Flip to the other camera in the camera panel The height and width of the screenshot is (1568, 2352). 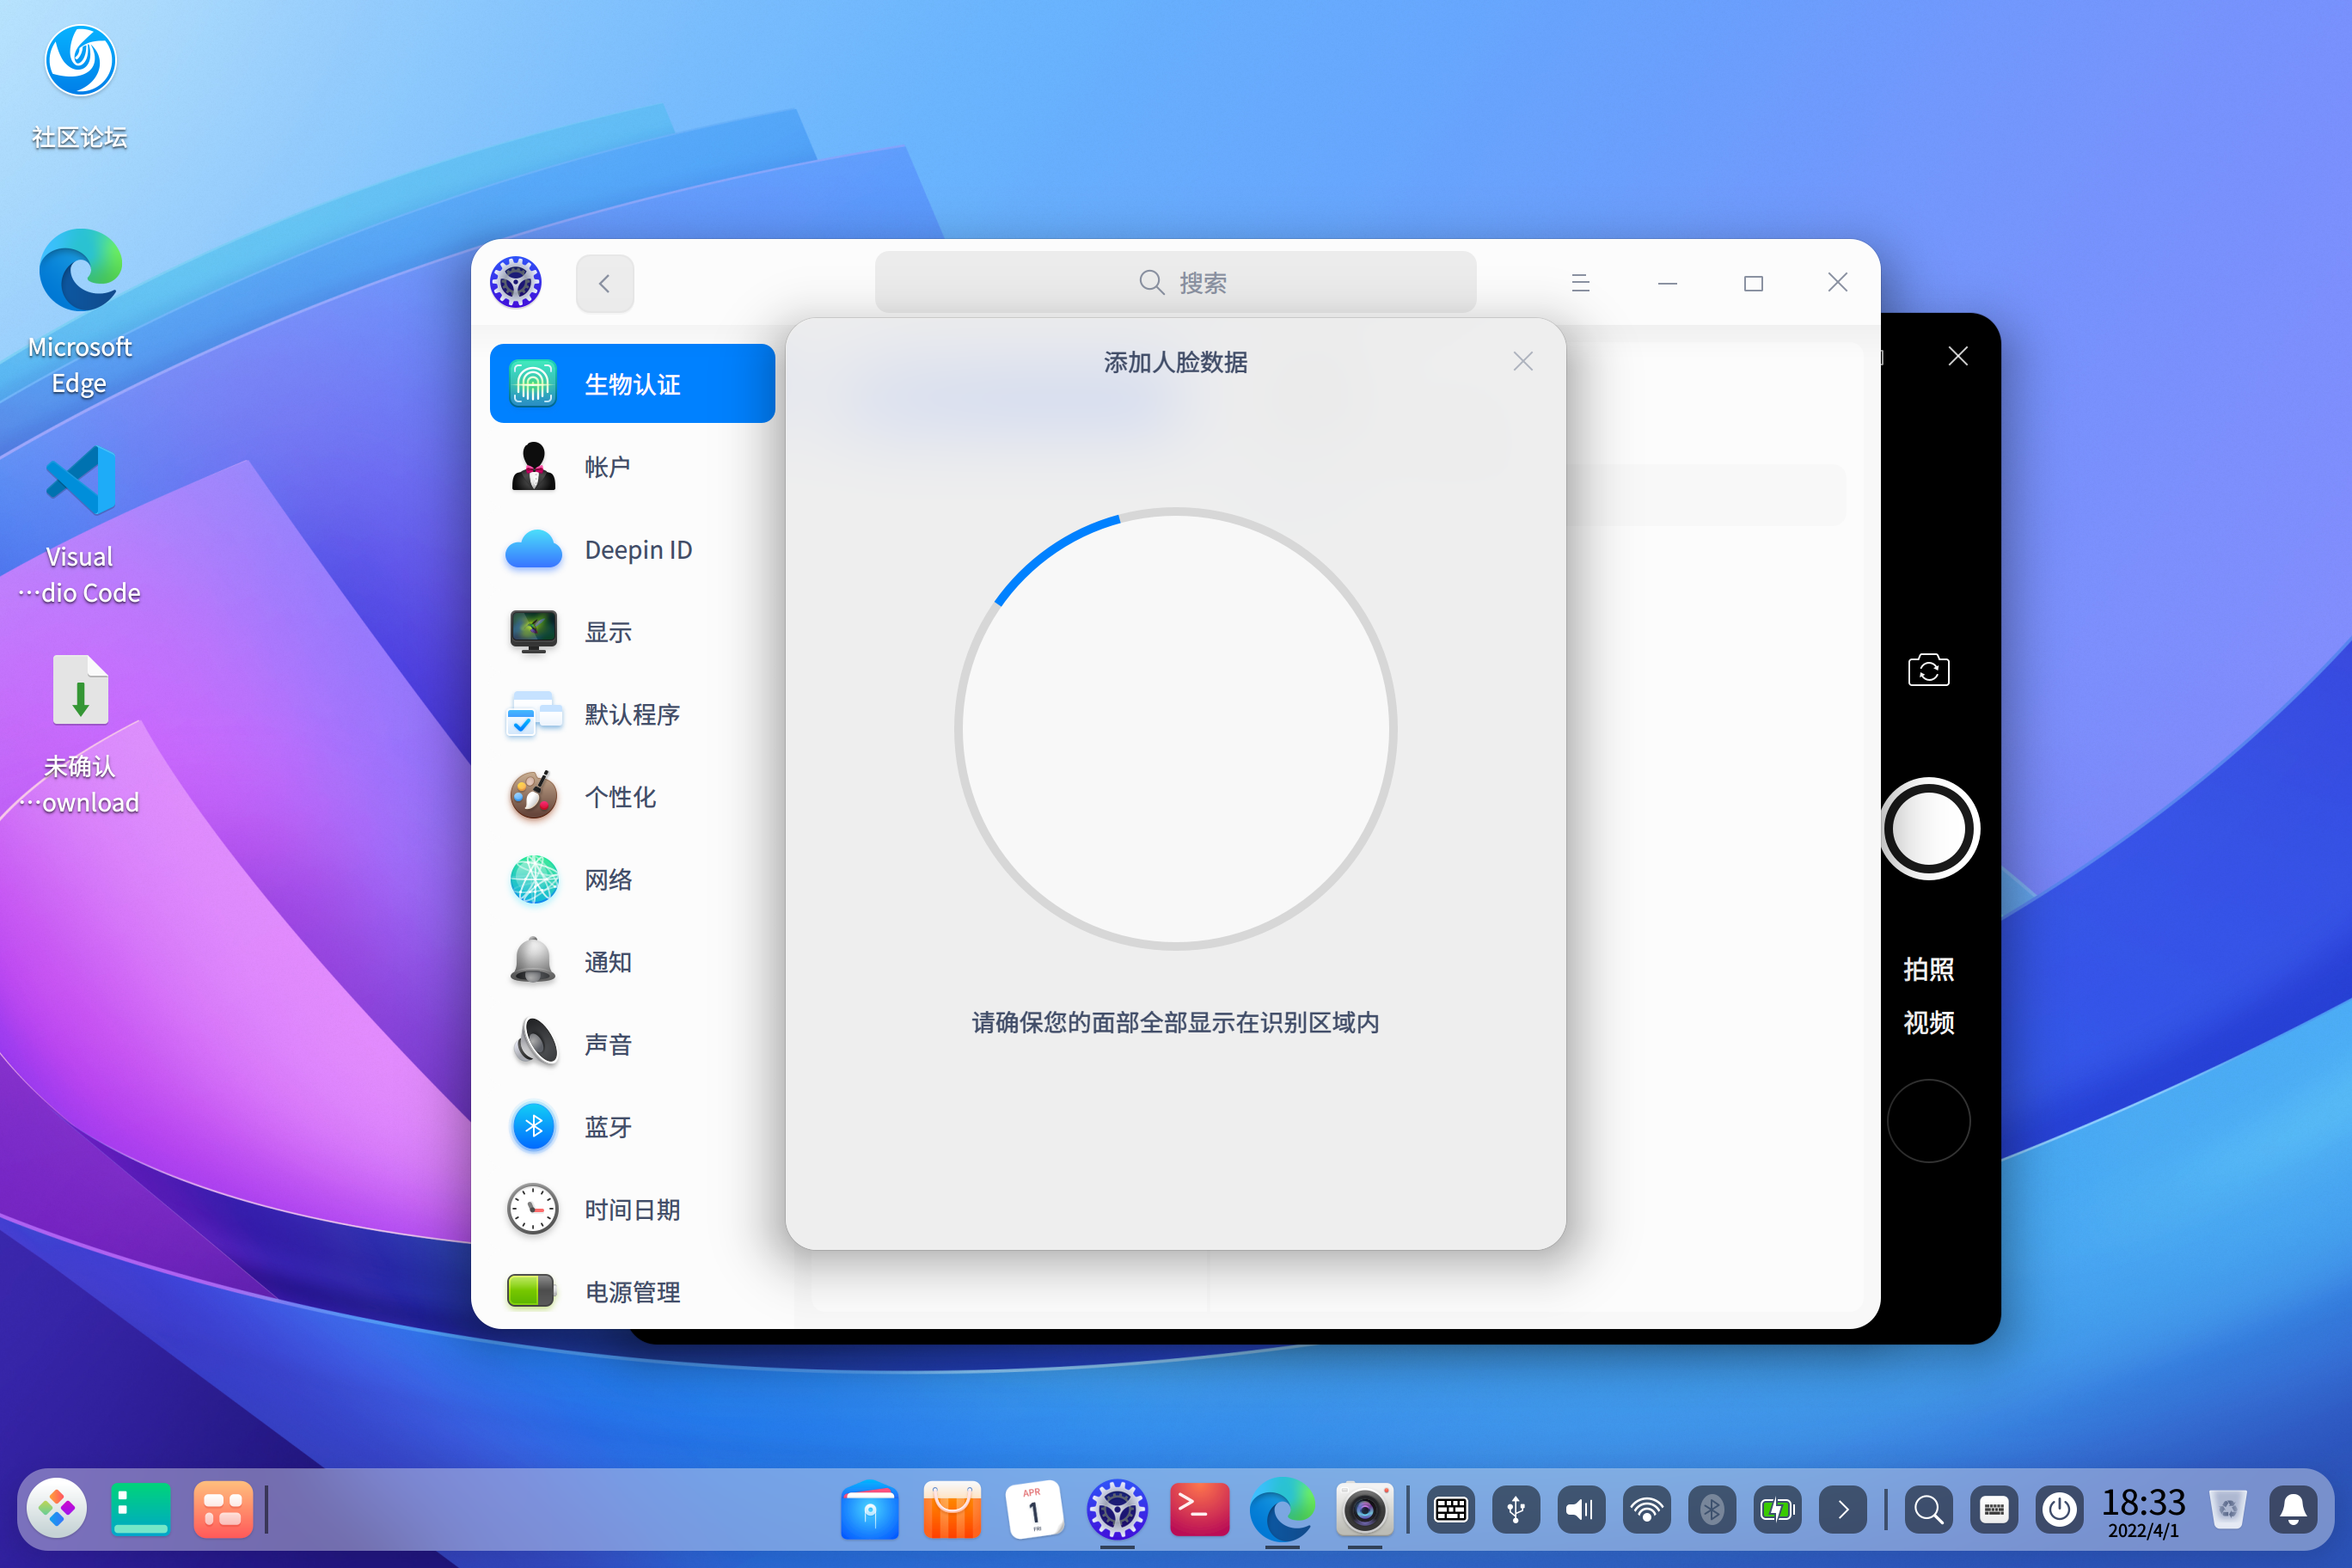[x=1929, y=670]
